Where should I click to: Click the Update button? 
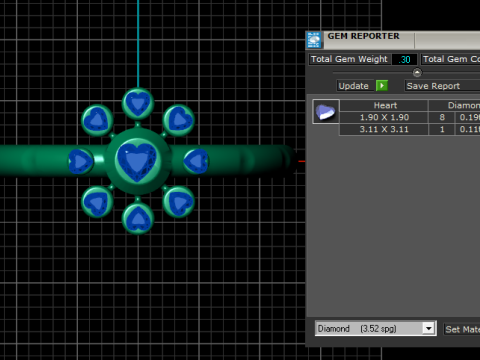point(354,86)
